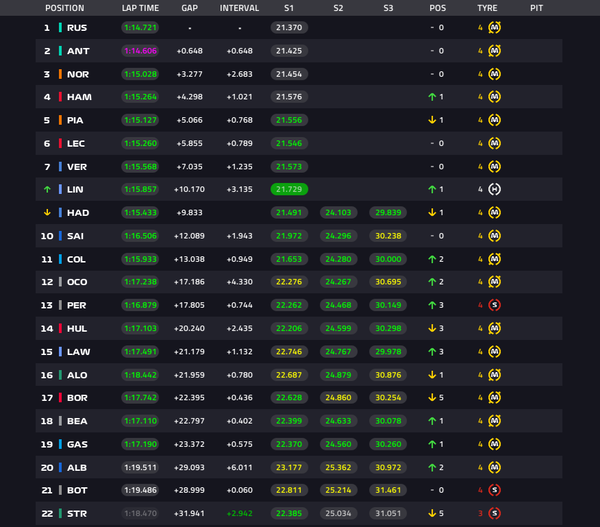Screen dimensions: 600x527
Task: Select driver VER's name
Action: point(77,167)
